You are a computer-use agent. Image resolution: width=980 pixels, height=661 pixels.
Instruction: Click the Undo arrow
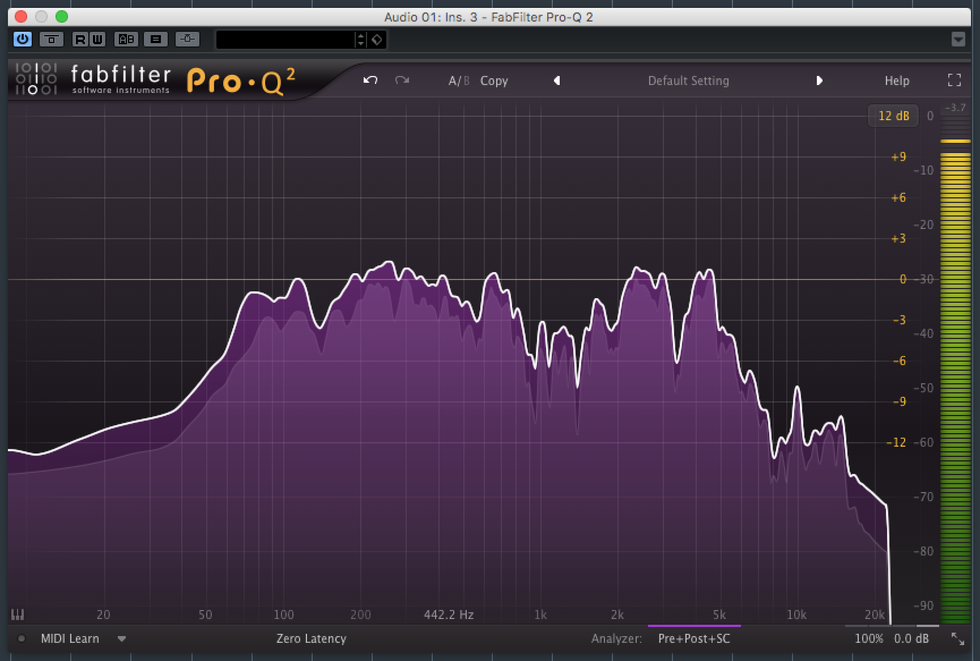(x=371, y=81)
